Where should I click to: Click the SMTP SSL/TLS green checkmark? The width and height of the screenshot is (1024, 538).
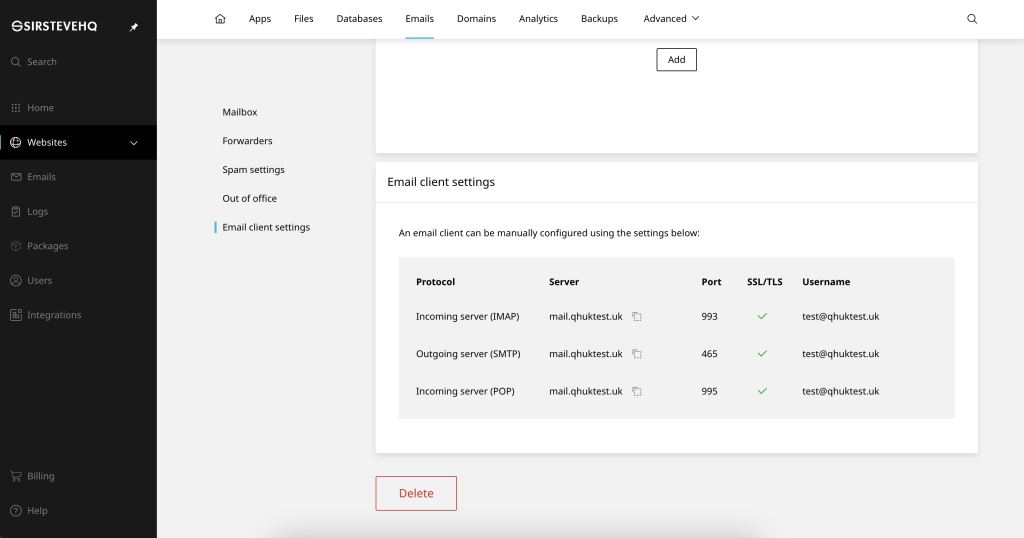coord(762,353)
